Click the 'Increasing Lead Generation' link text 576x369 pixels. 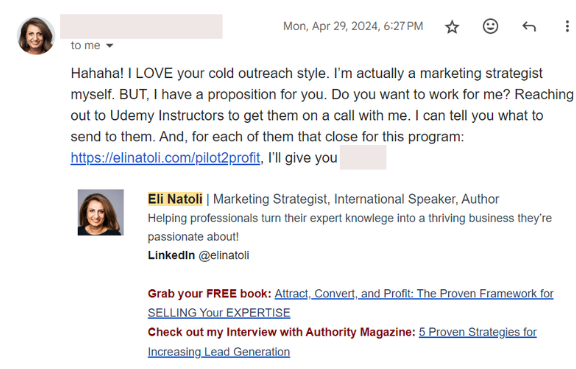click(219, 352)
